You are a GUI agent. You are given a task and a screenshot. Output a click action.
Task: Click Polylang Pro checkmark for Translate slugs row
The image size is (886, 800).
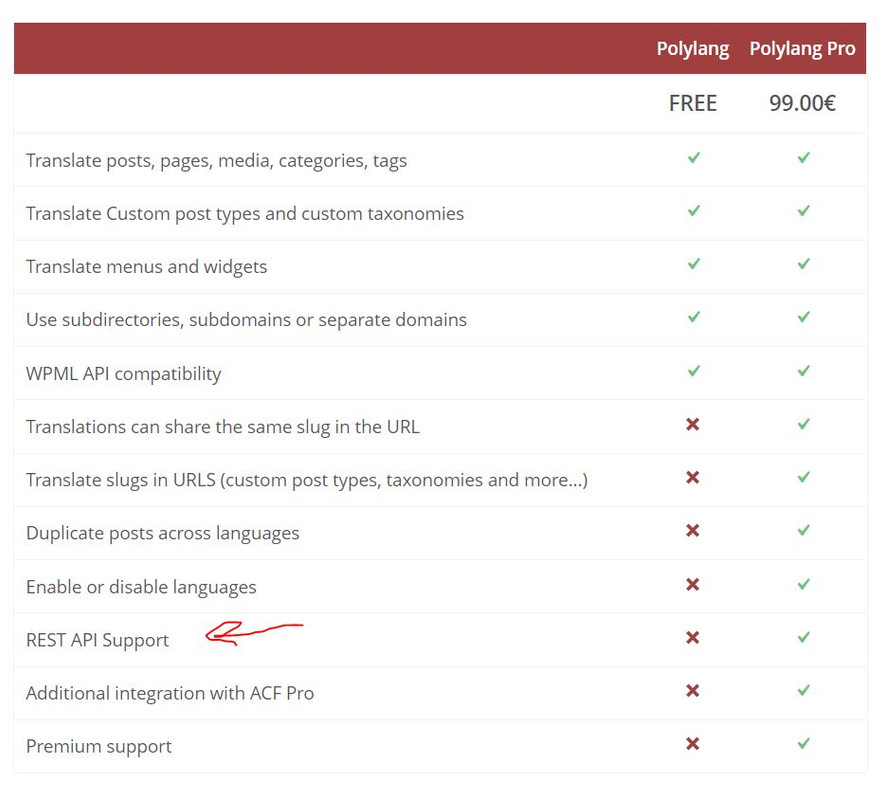click(804, 477)
